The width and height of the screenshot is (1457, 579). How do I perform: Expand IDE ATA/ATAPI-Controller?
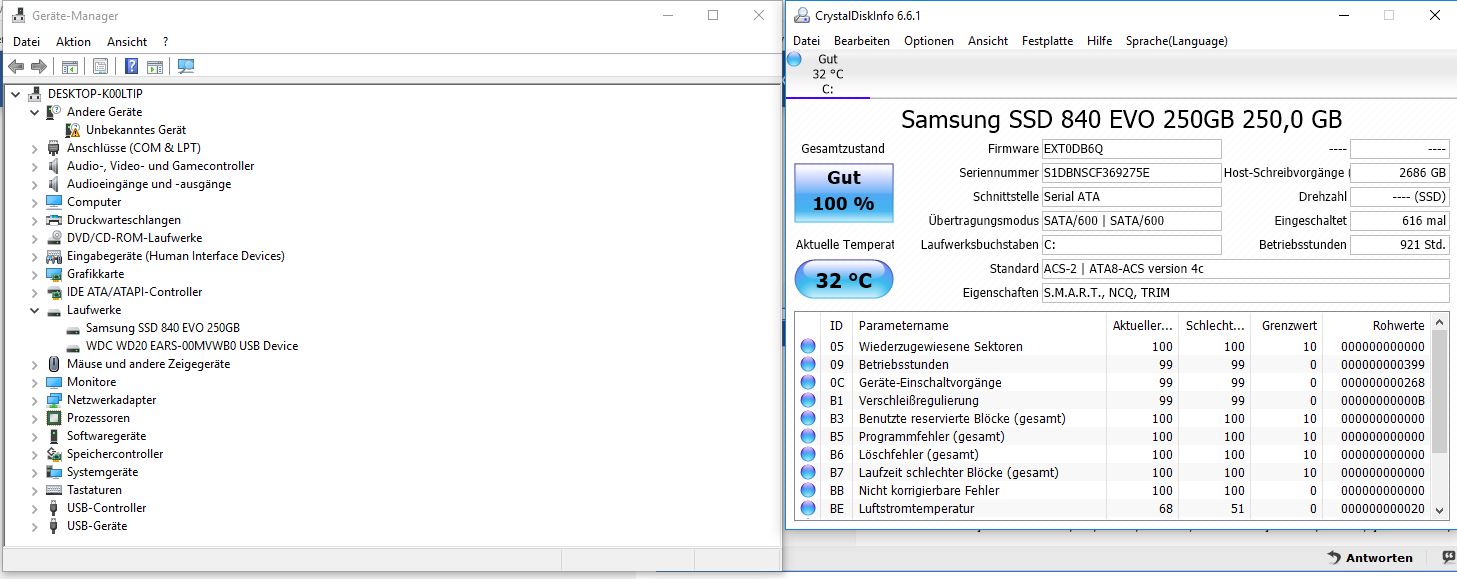pyautogui.click(x=34, y=292)
